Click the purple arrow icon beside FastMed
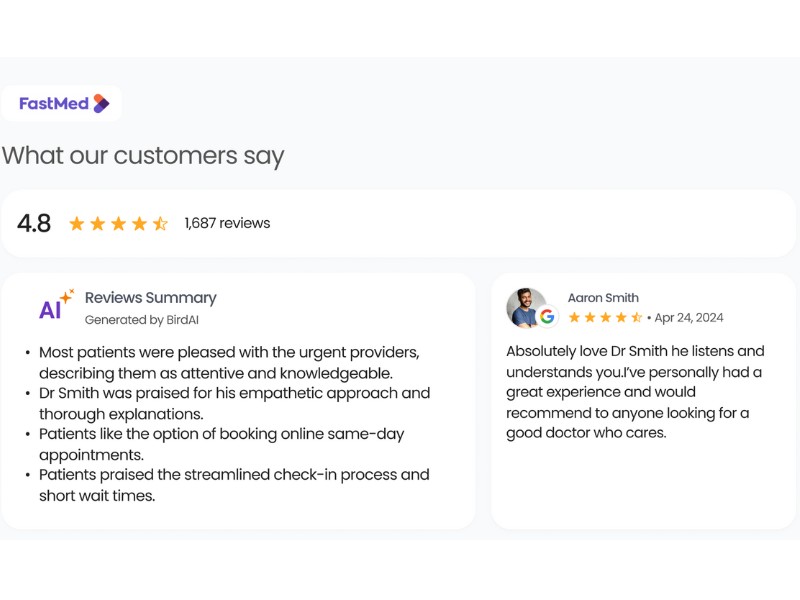The height and width of the screenshot is (600, 800). [101, 103]
